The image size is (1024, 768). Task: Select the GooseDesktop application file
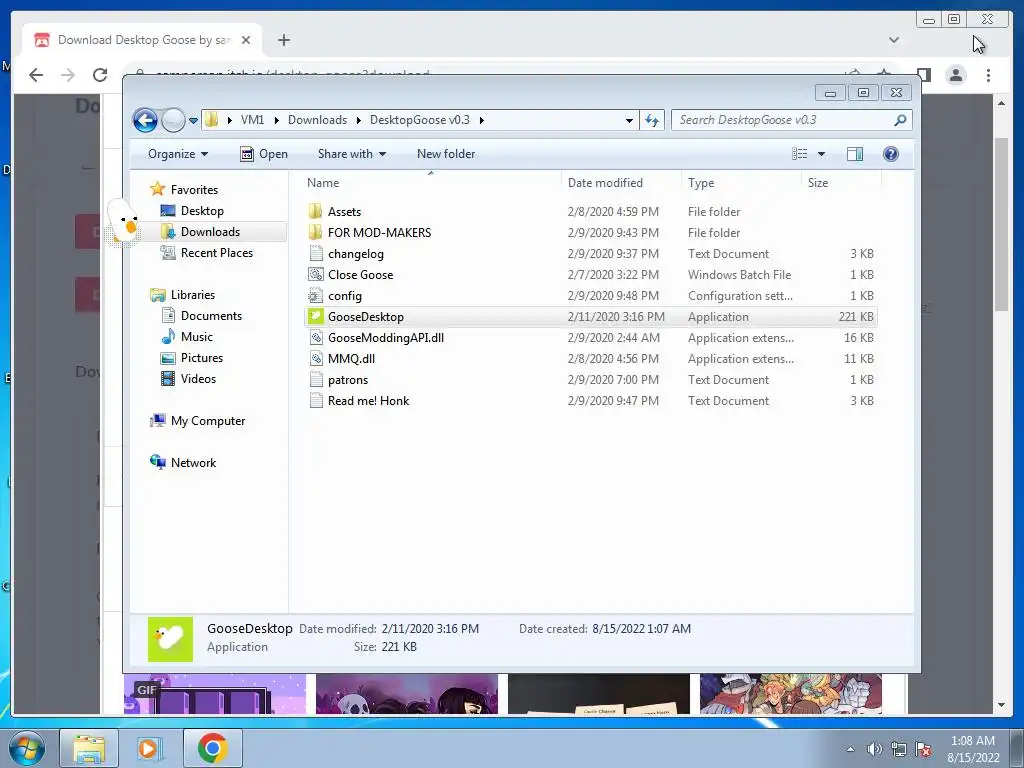coord(590,317)
